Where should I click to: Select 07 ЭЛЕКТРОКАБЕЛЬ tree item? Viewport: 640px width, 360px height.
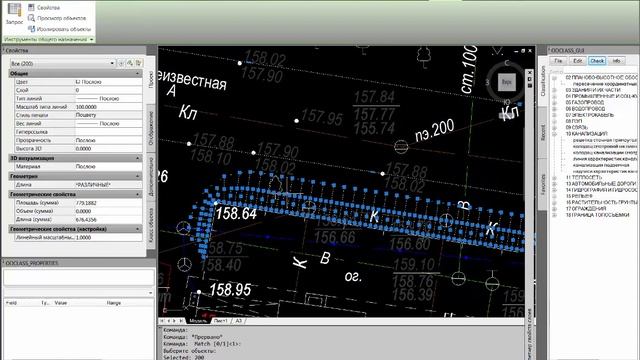(589, 115)
